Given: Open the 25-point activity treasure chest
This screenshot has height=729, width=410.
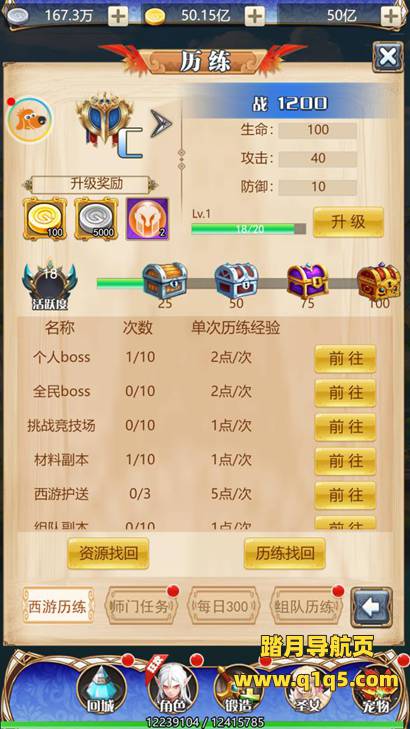Looking at the screenshot, I should pos(165,280).
